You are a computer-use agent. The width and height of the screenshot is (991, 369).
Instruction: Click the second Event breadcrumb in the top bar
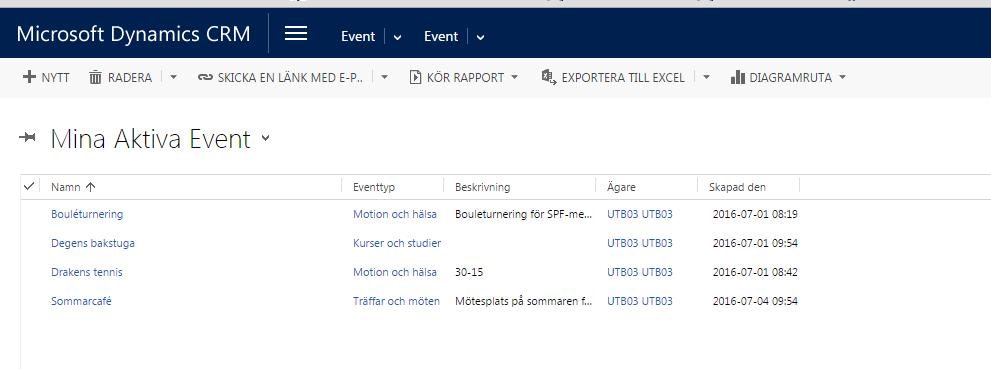[441, 37]
